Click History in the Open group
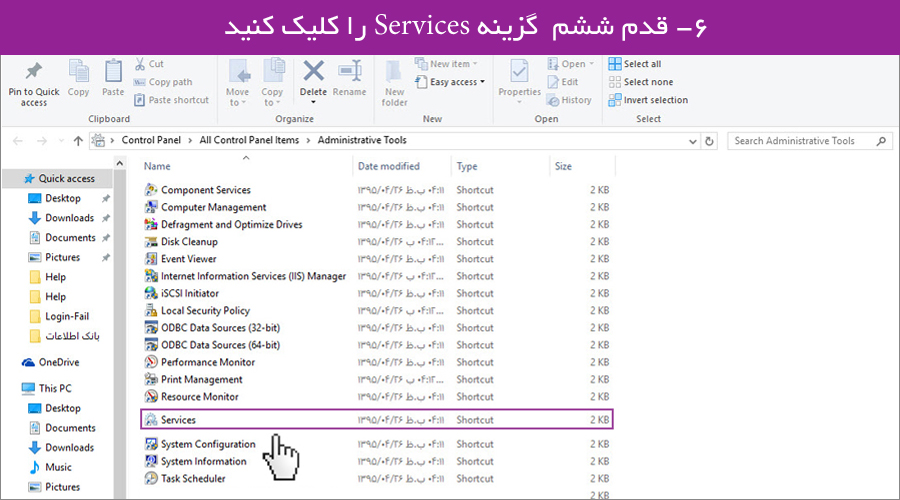Image resolution: width=900 pixels, height=500 pixels. [569, 100]
